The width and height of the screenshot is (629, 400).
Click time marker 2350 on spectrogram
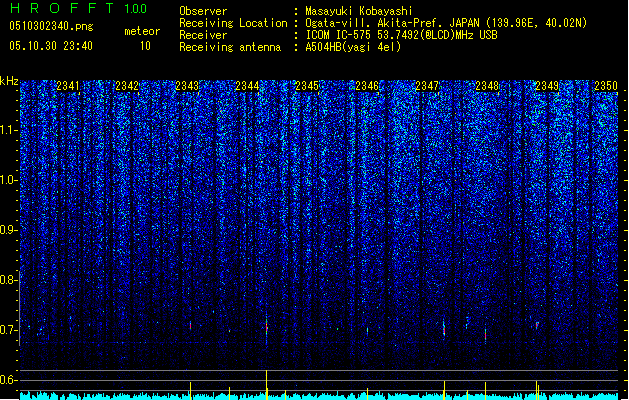tap(606, 86)
